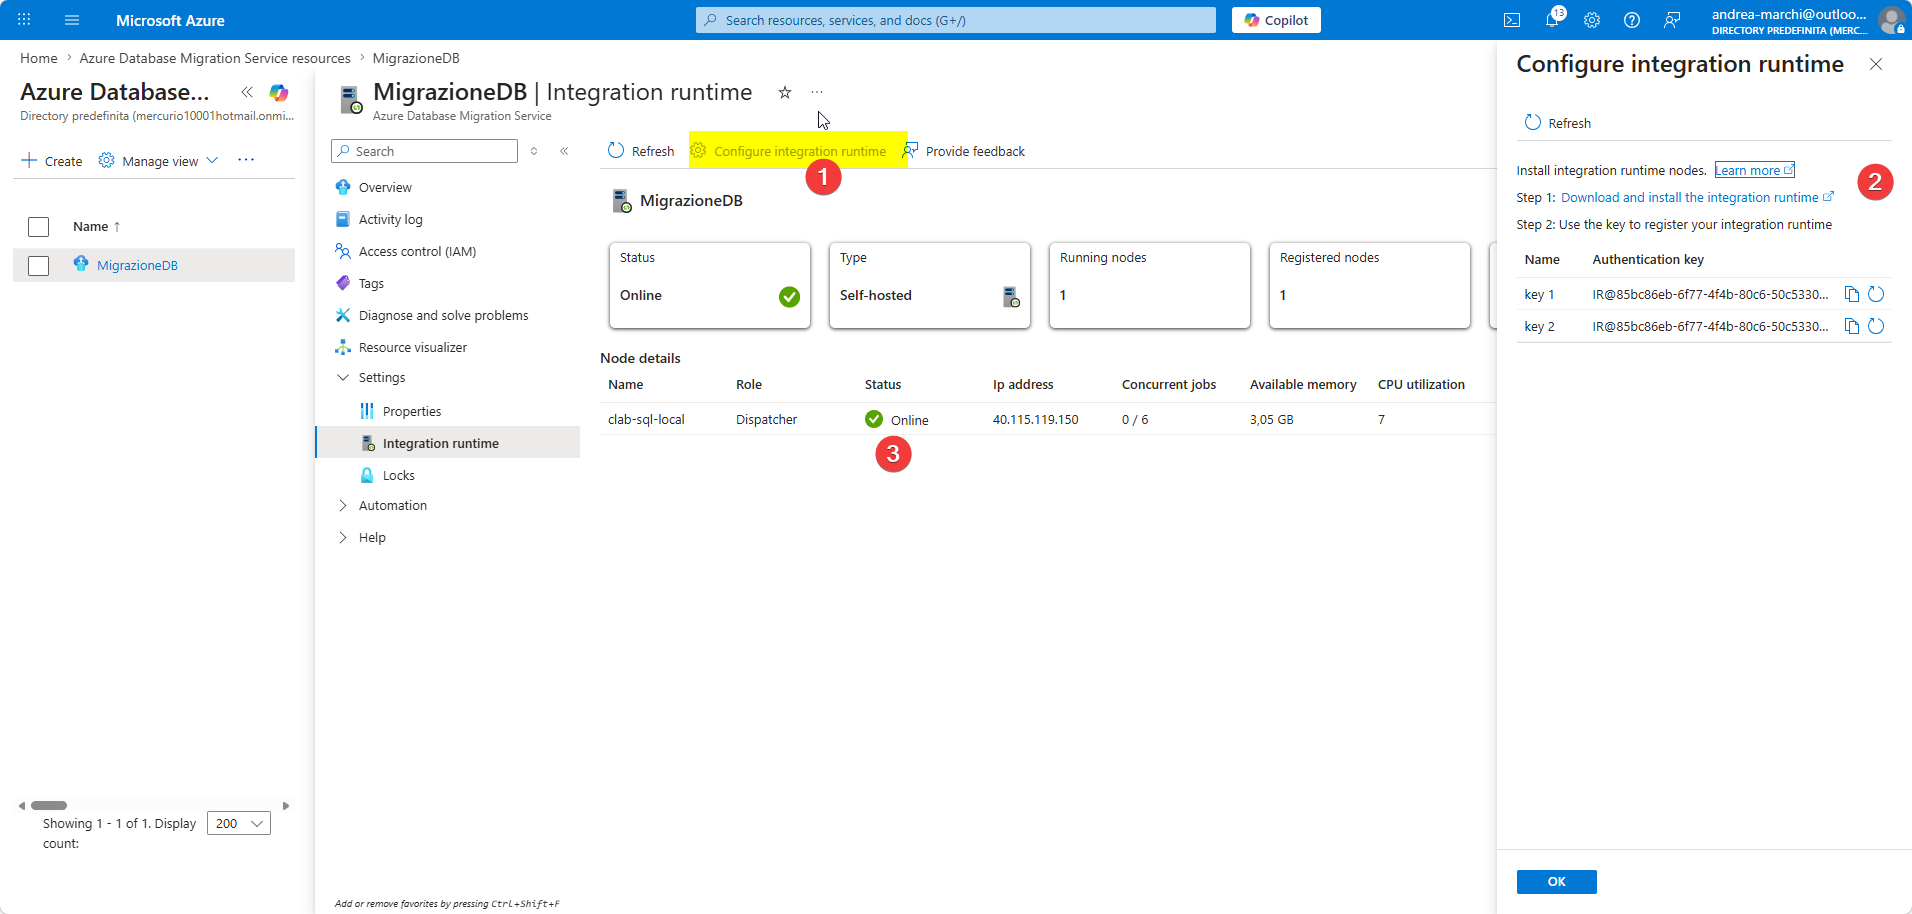Image resolution: width=1912 pixels, height=914 pixels.
Task: Favorite this page with the star icon
Action: (785, 93)
